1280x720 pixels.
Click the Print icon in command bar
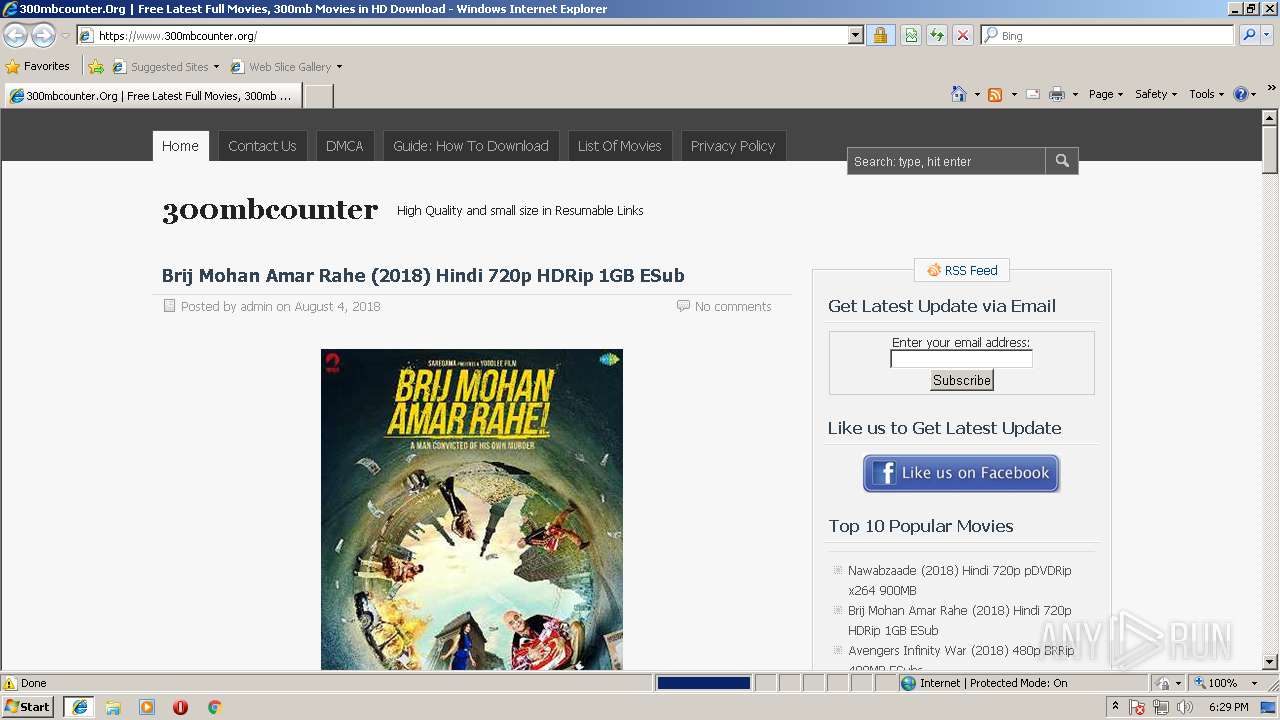point(1057,94)
